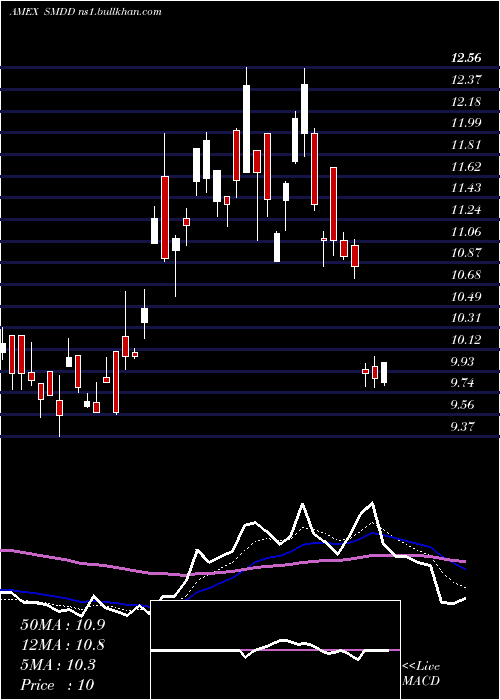Image resolution: width=500 pixels, height=700 pixels.
Task: Click the <<Live MACD label
Action: (421, 674)
